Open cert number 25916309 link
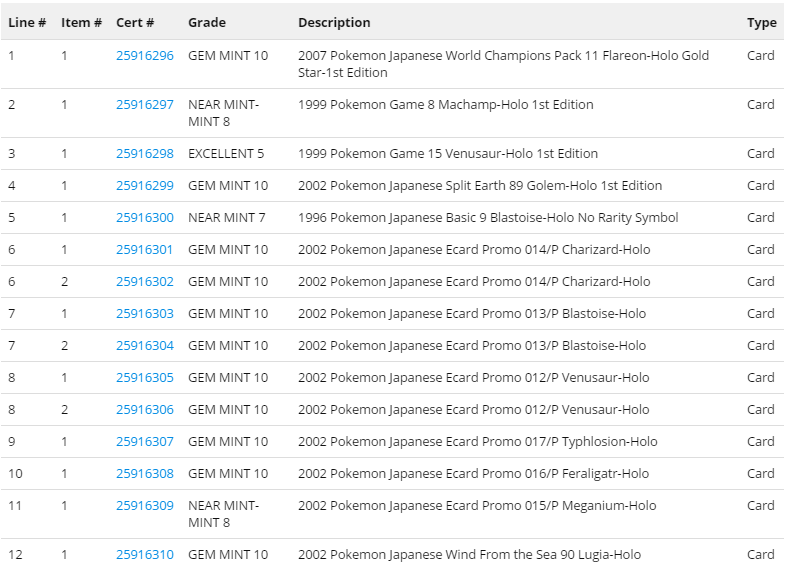794x579 pixels. (145, 506)
